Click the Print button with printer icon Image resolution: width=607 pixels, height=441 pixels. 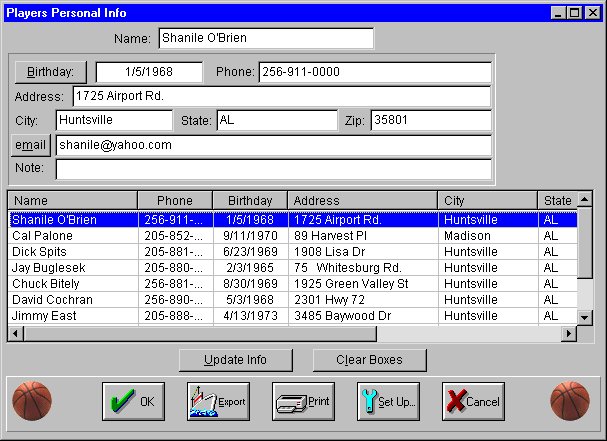click(303, 401)
